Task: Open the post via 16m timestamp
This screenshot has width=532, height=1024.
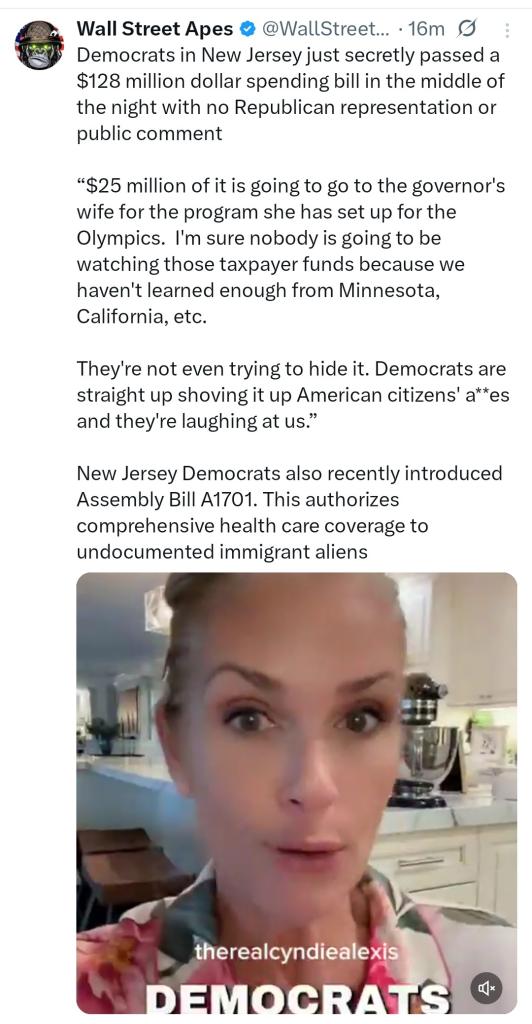Action: (426, 29)
